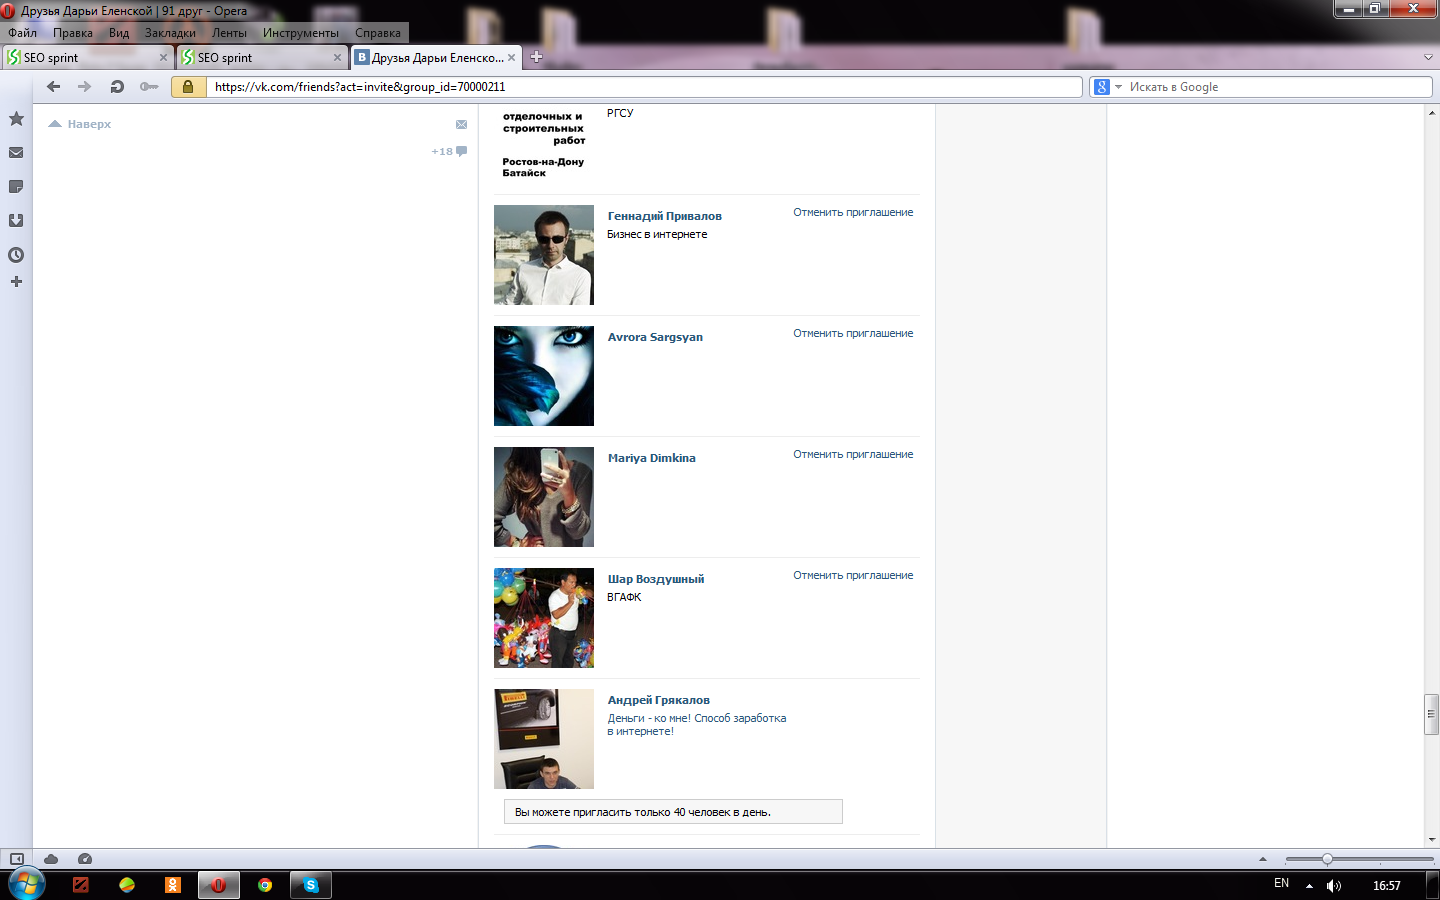Screen dimensions: 1440x900
Task: Close the Друзья Дарьи Еленско tab
Action: (512, 58)
